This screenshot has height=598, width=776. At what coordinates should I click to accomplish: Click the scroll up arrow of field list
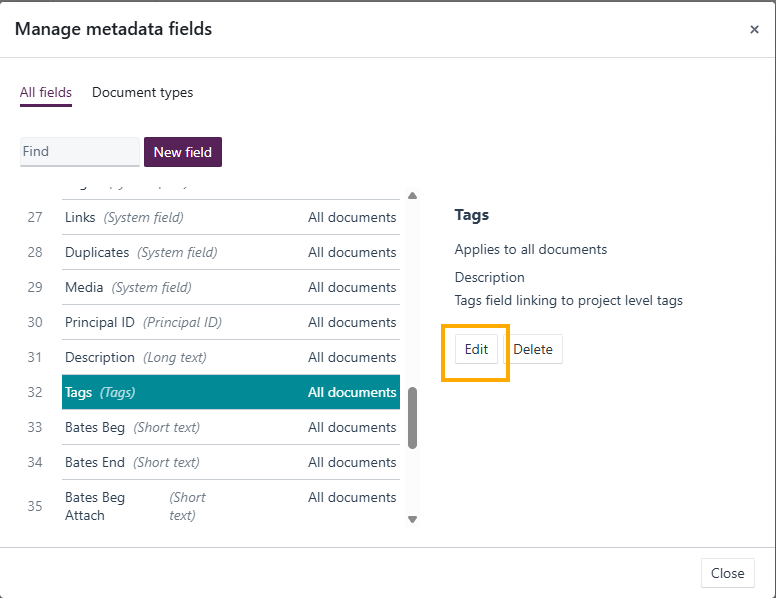point(412,196)
